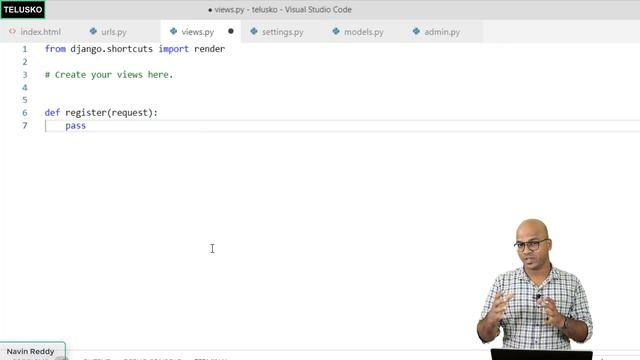
Task: Click line number 1 in the gutter
Action: [x=25, y=49]
